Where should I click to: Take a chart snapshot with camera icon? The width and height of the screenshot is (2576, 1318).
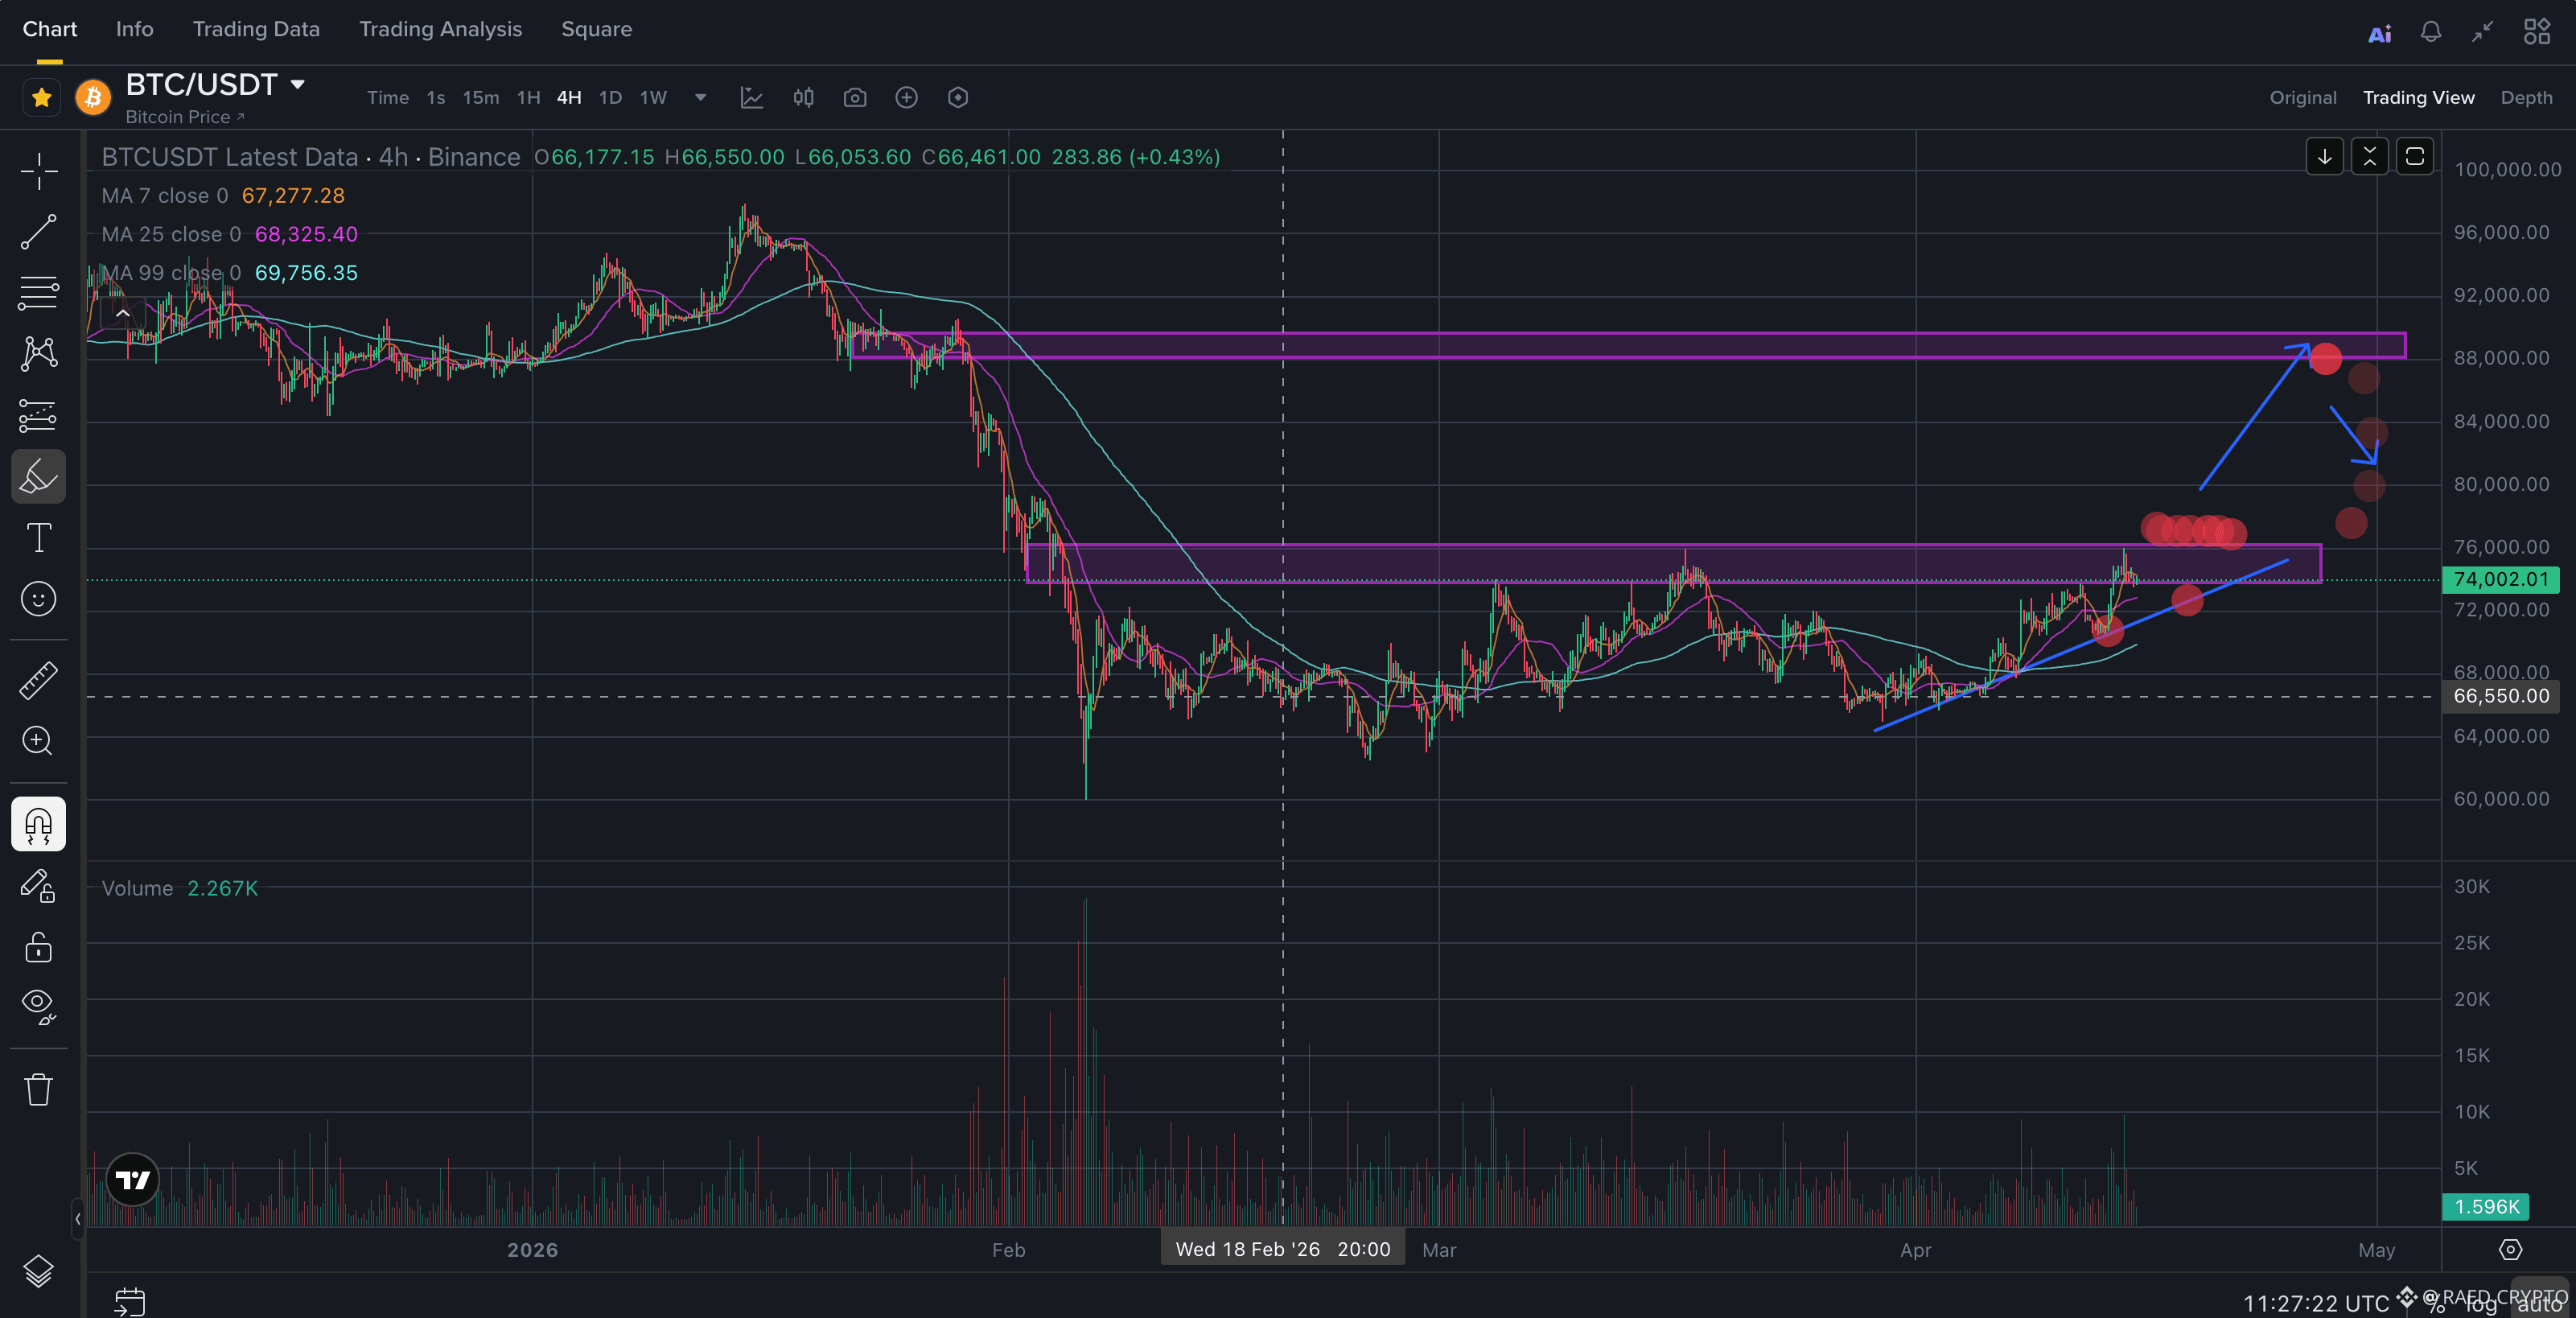pyautogui.click(x=855, y=98)
